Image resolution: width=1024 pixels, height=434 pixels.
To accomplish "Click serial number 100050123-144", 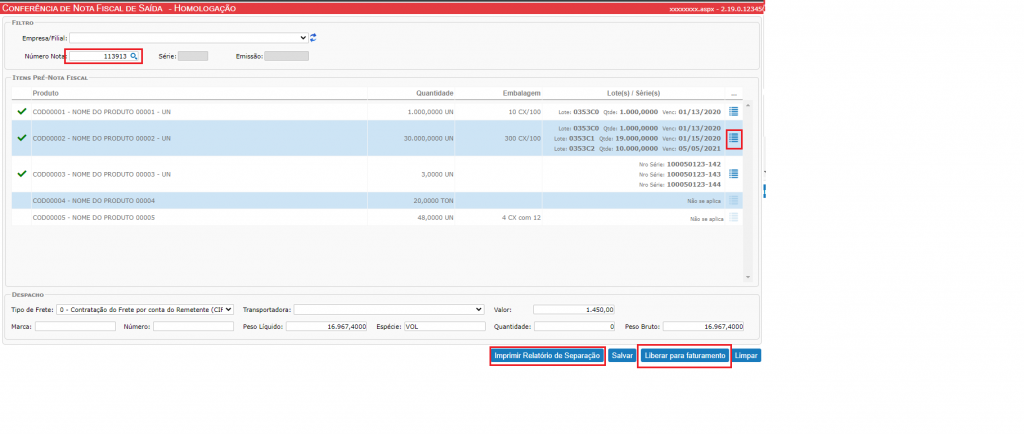I will (x=694, y=185).
